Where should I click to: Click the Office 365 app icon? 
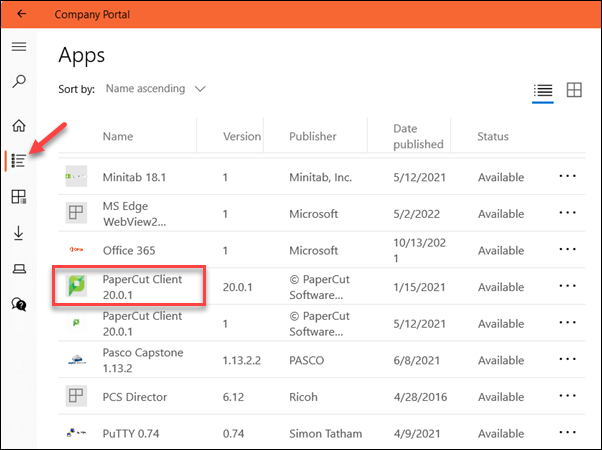(76, 250)
